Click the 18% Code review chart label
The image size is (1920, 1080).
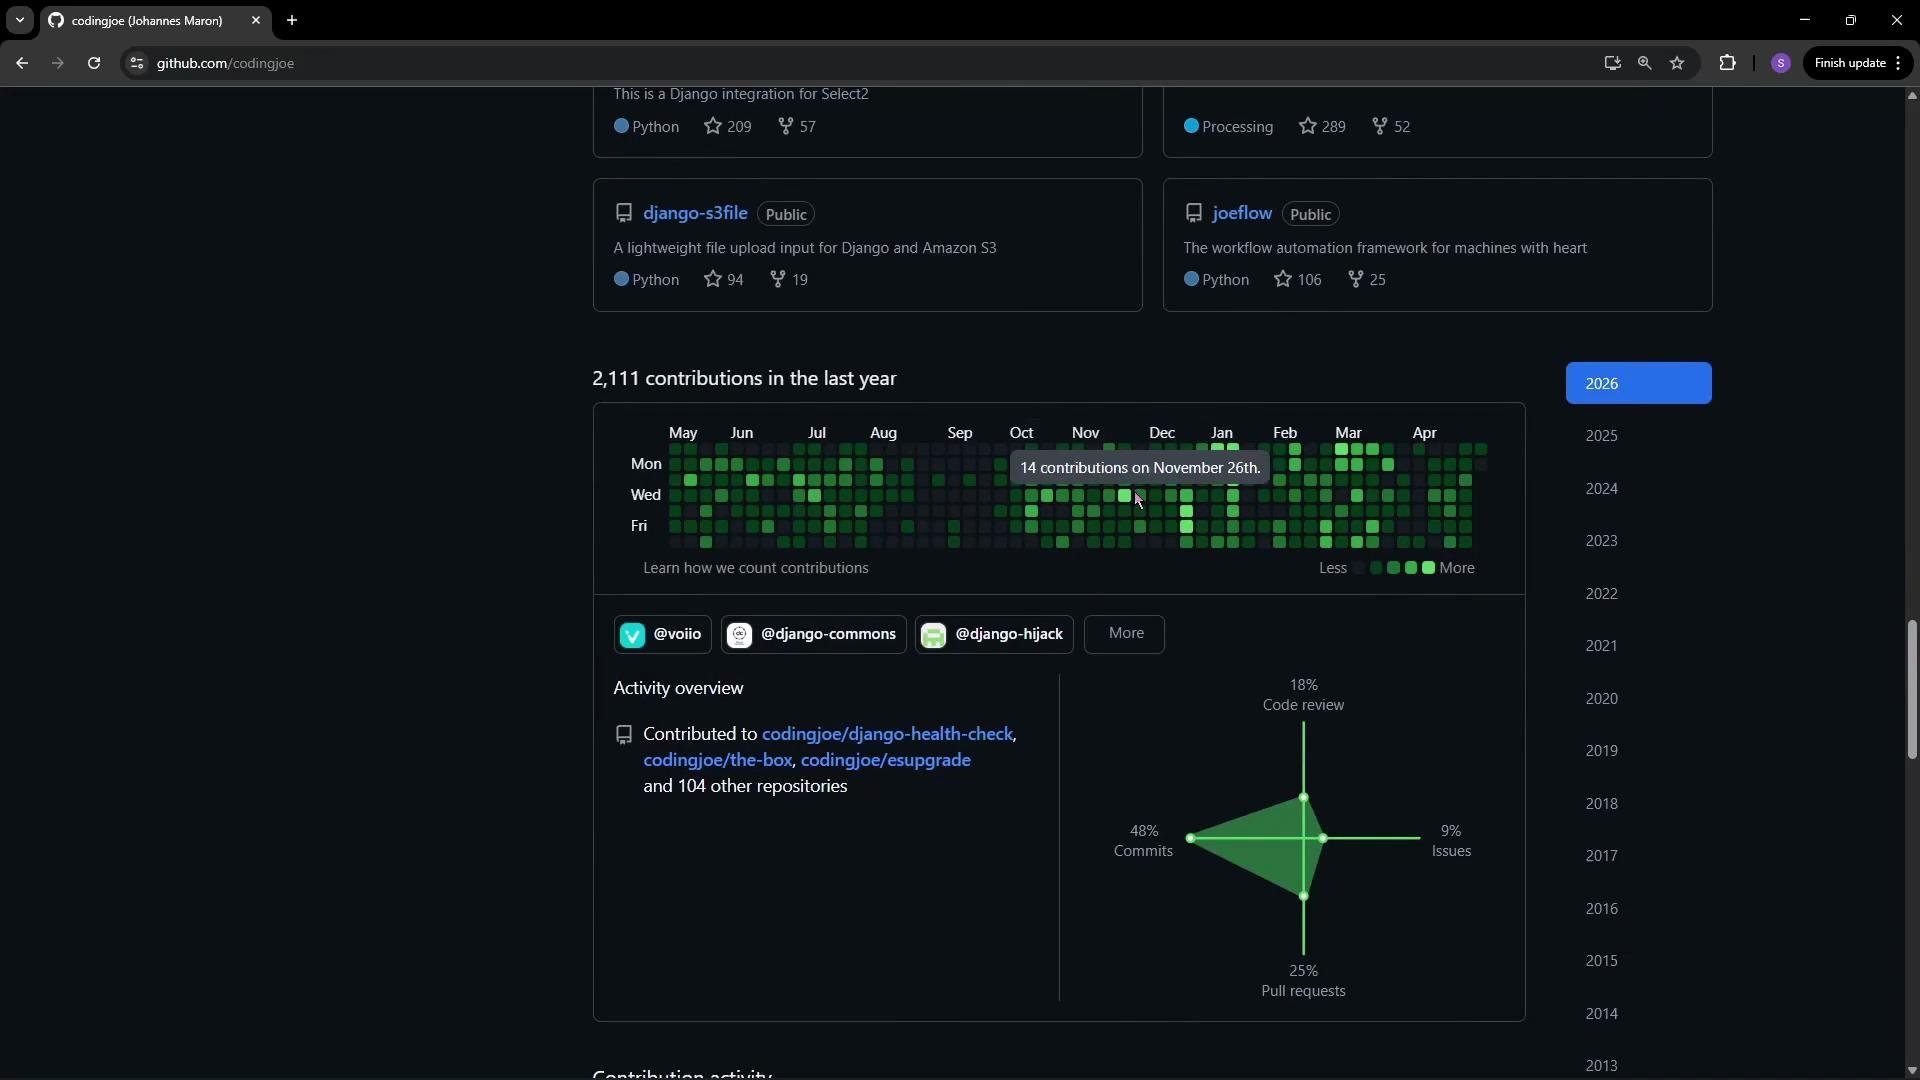pyautogui.click(x=1303, y=695)
